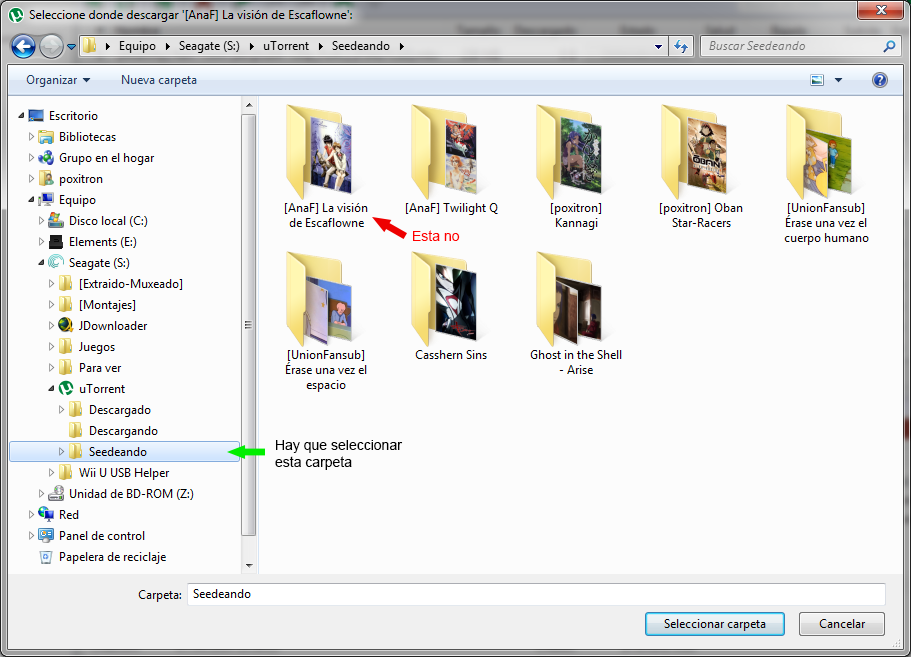Open the address bar history dropdown arrow

(659, 45)
